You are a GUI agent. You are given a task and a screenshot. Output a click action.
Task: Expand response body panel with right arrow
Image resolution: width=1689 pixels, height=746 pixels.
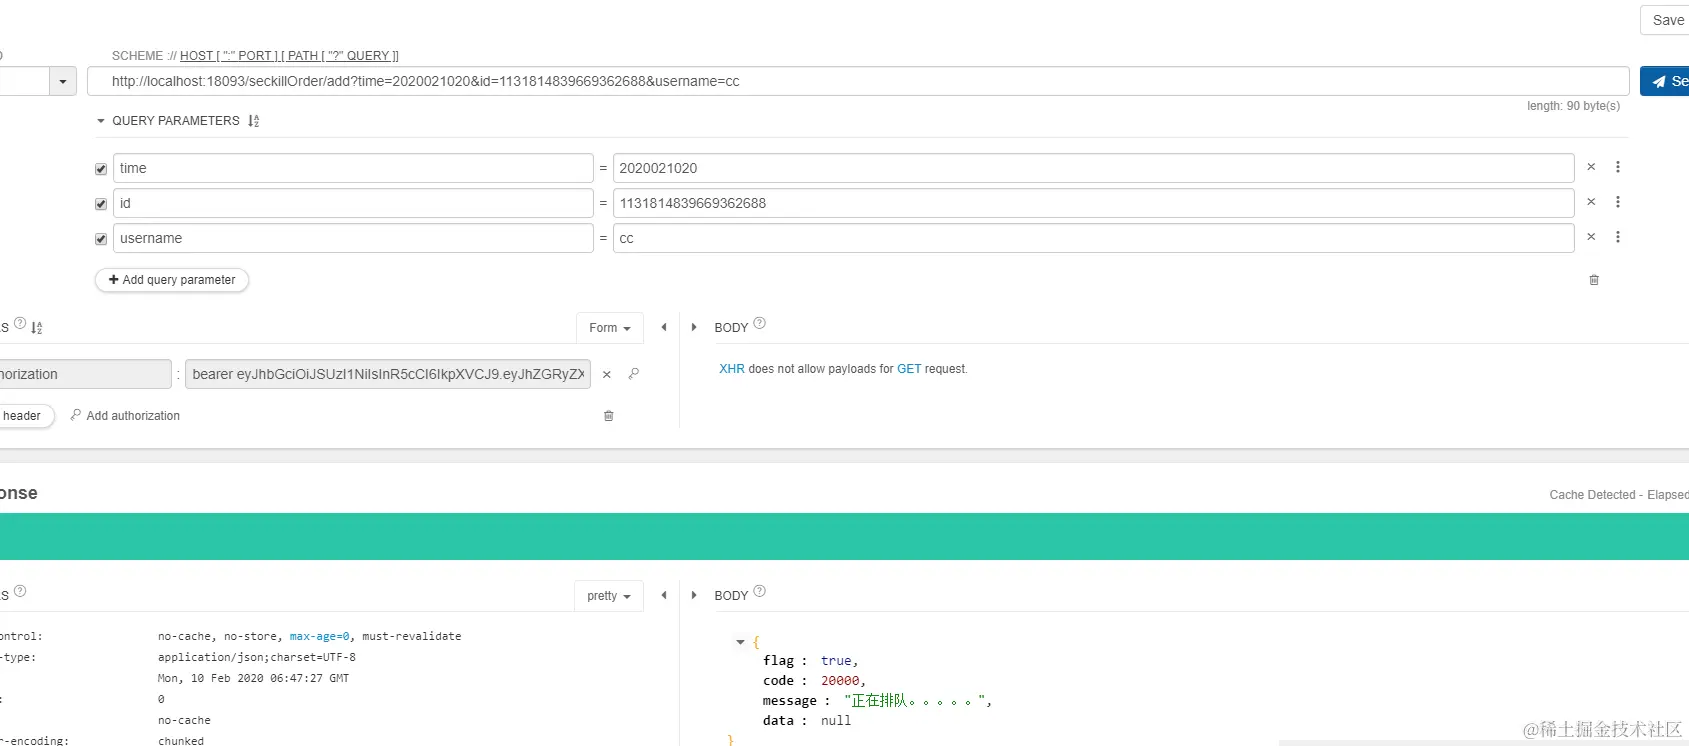point(694,595)
